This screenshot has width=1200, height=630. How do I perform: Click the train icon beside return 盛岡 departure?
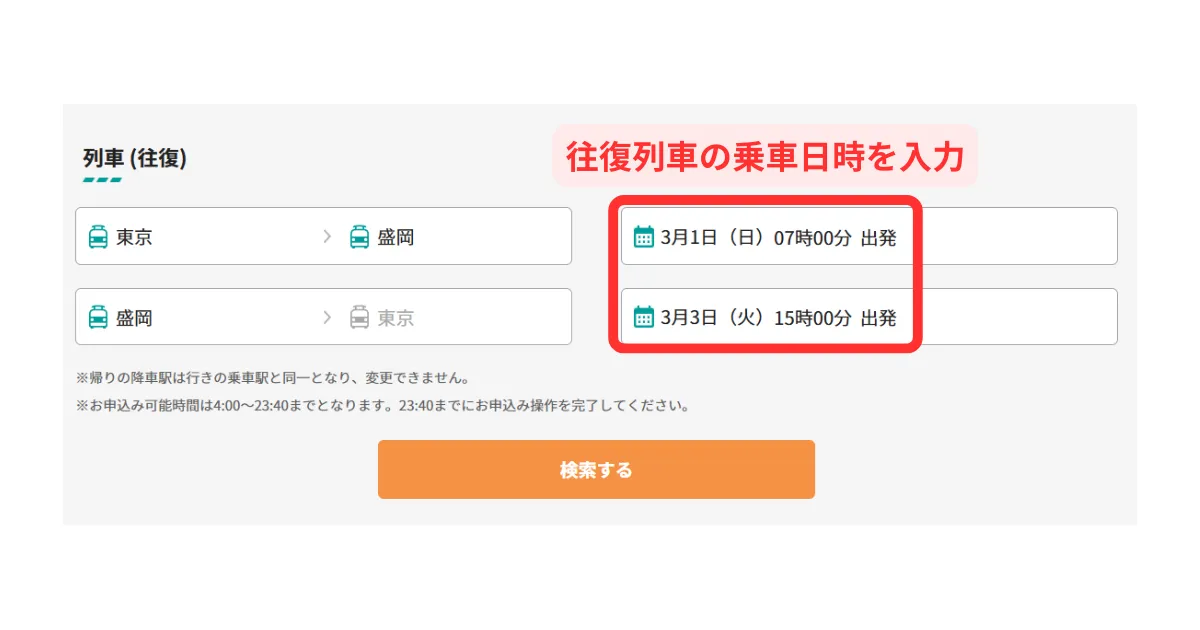click(x=98, y=318)
